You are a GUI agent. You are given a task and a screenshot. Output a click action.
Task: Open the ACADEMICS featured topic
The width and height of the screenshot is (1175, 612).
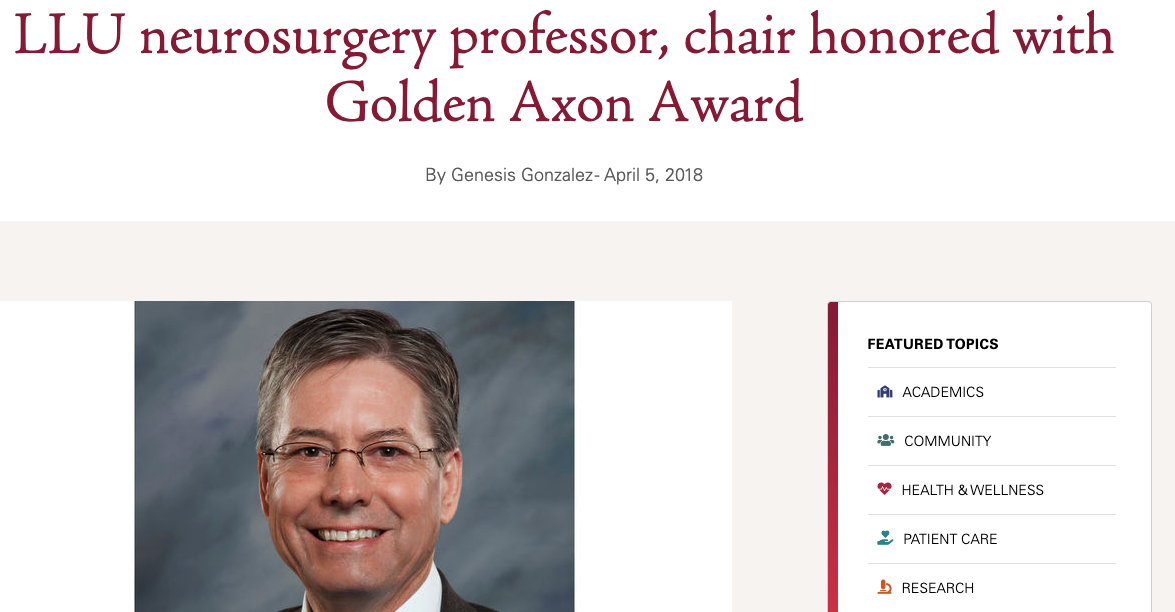[943, 392]
